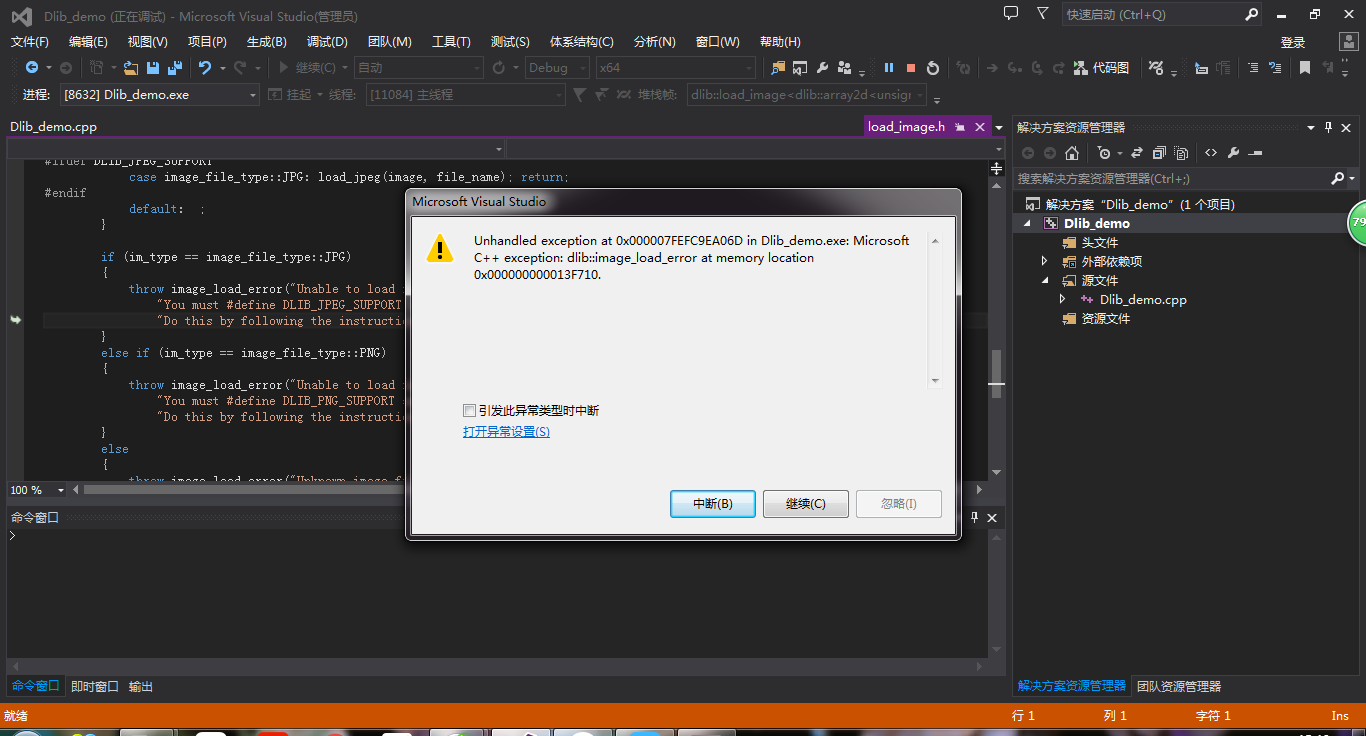The width and height of the screenshot is (1366, 736).
Task: Click the bookmark icon in toolbar
Action: tap(1305, 68)
